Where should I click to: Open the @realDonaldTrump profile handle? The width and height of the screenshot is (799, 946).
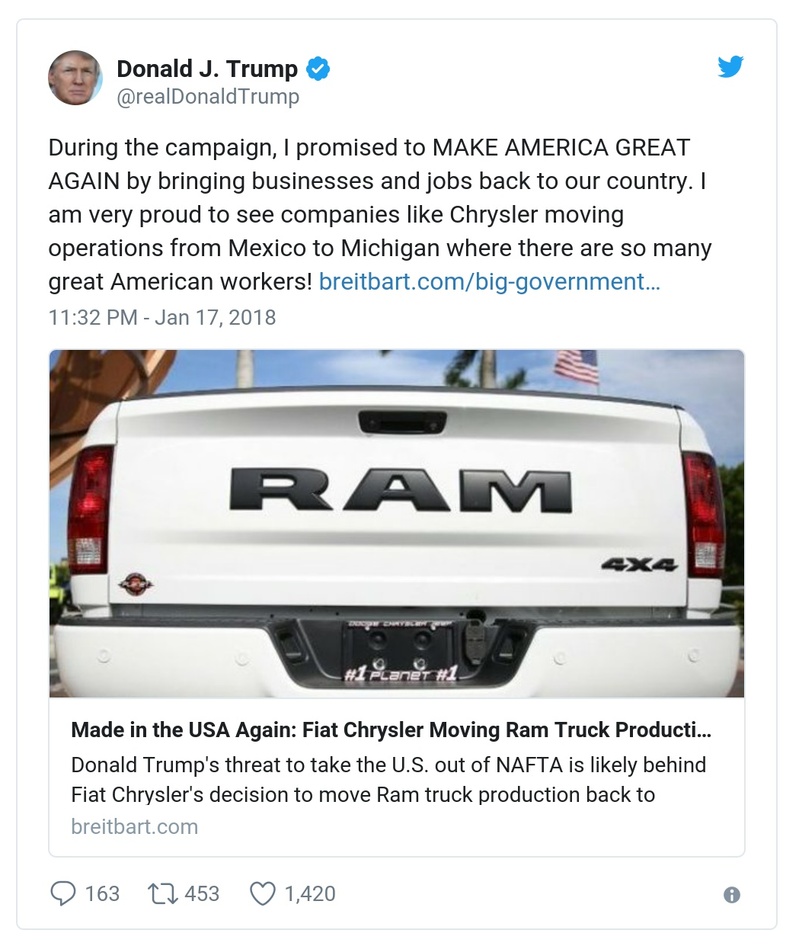(207, 97)
